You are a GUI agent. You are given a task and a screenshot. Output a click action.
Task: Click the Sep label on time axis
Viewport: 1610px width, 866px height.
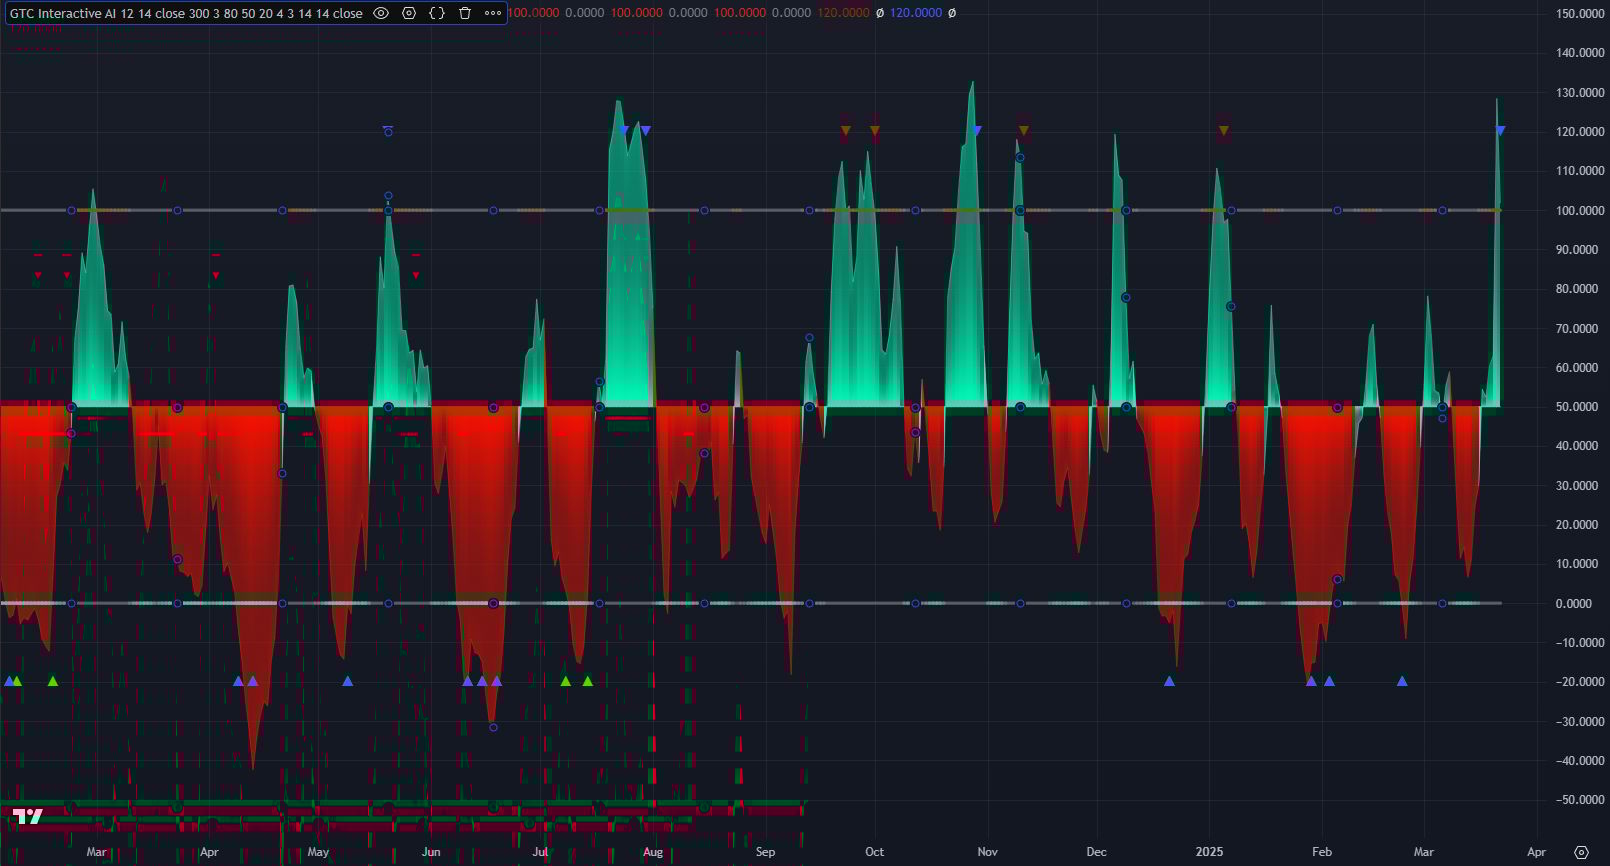click(x=765, y=852)
